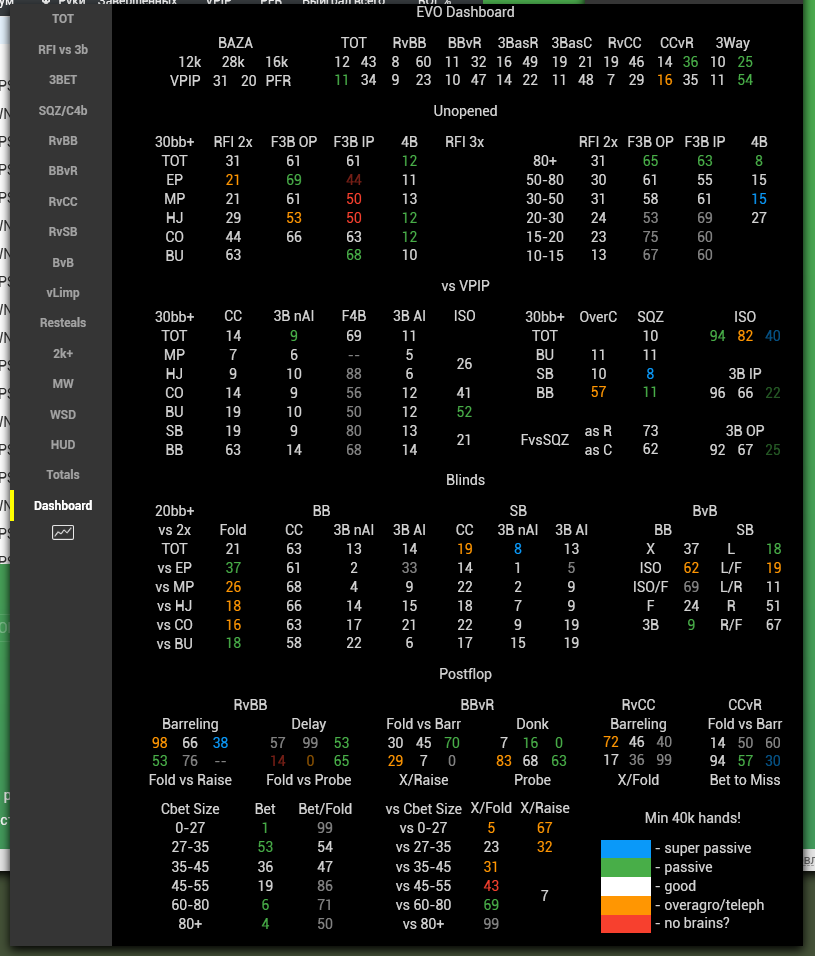Viewport: 815px width, 956px height.
Task: Click the Fold vs Probe label
Action: click(308, 780)
